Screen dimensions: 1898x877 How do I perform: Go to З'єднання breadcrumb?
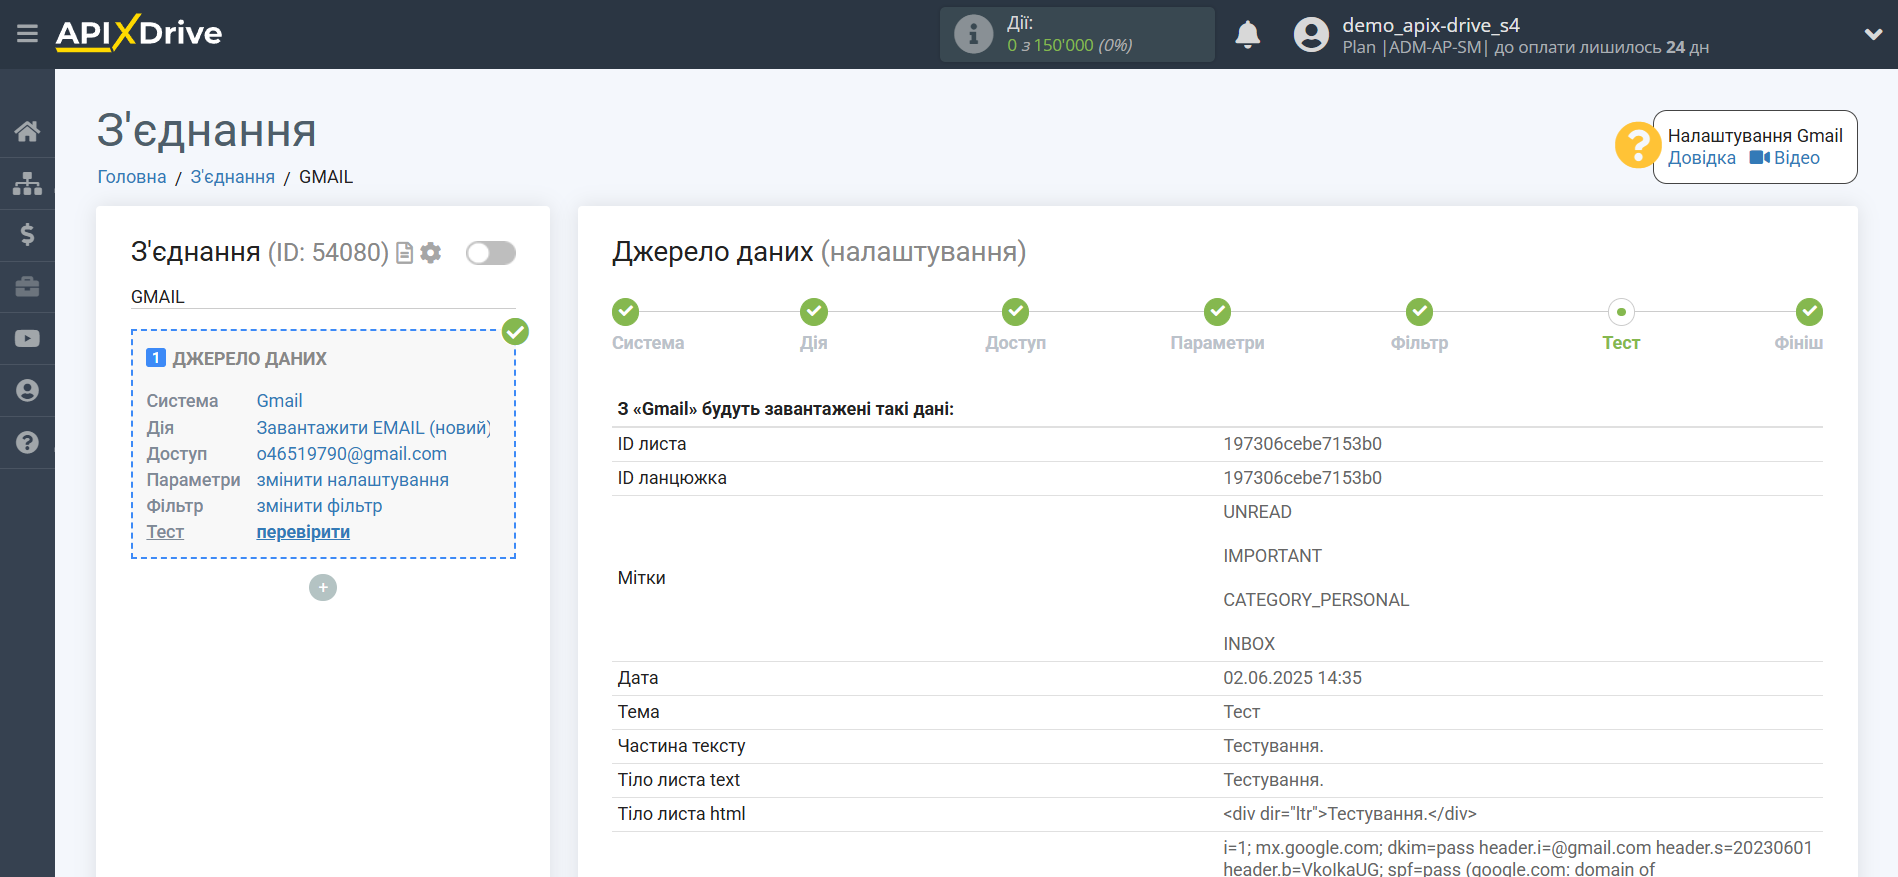pyautogui.click(x=233, y=177)
